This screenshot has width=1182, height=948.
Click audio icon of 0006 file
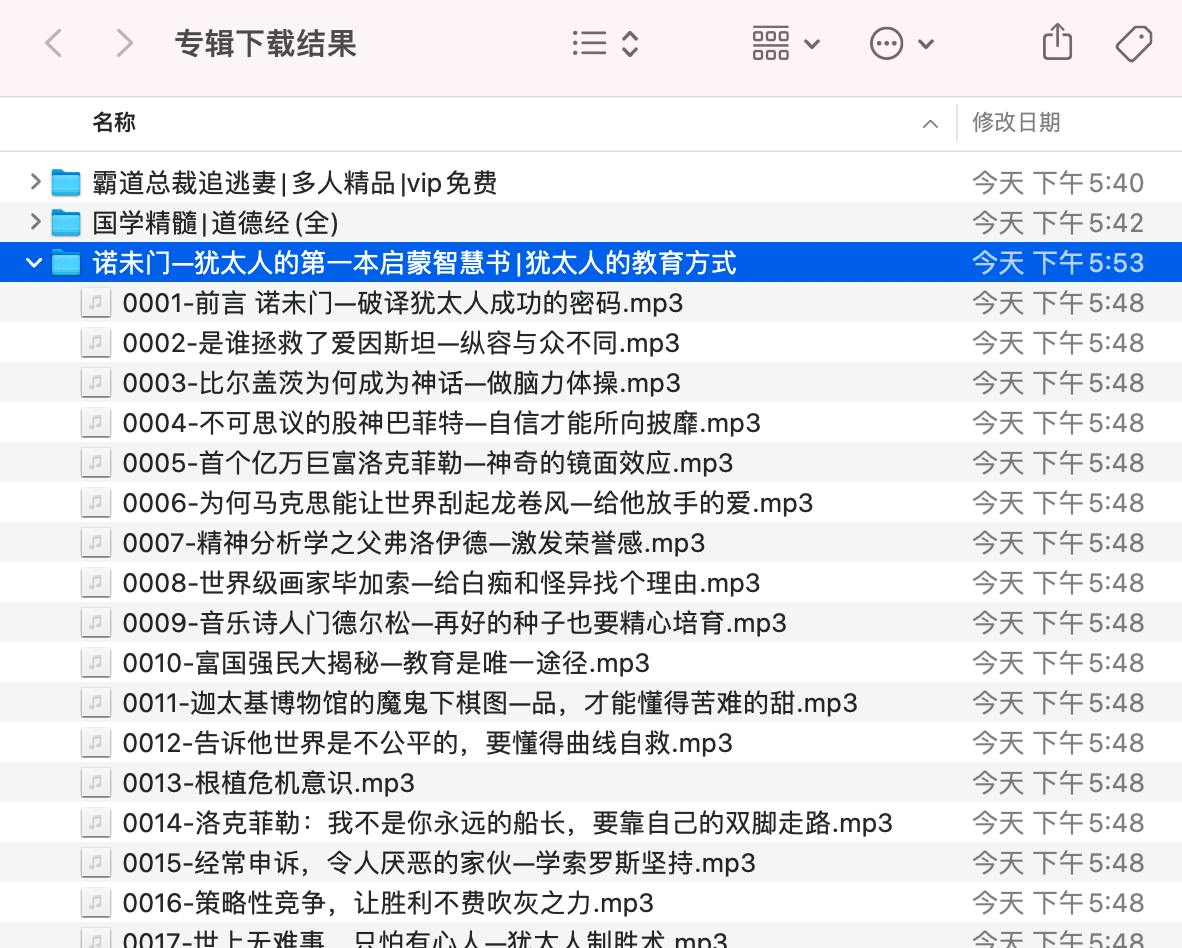point(96,502)
